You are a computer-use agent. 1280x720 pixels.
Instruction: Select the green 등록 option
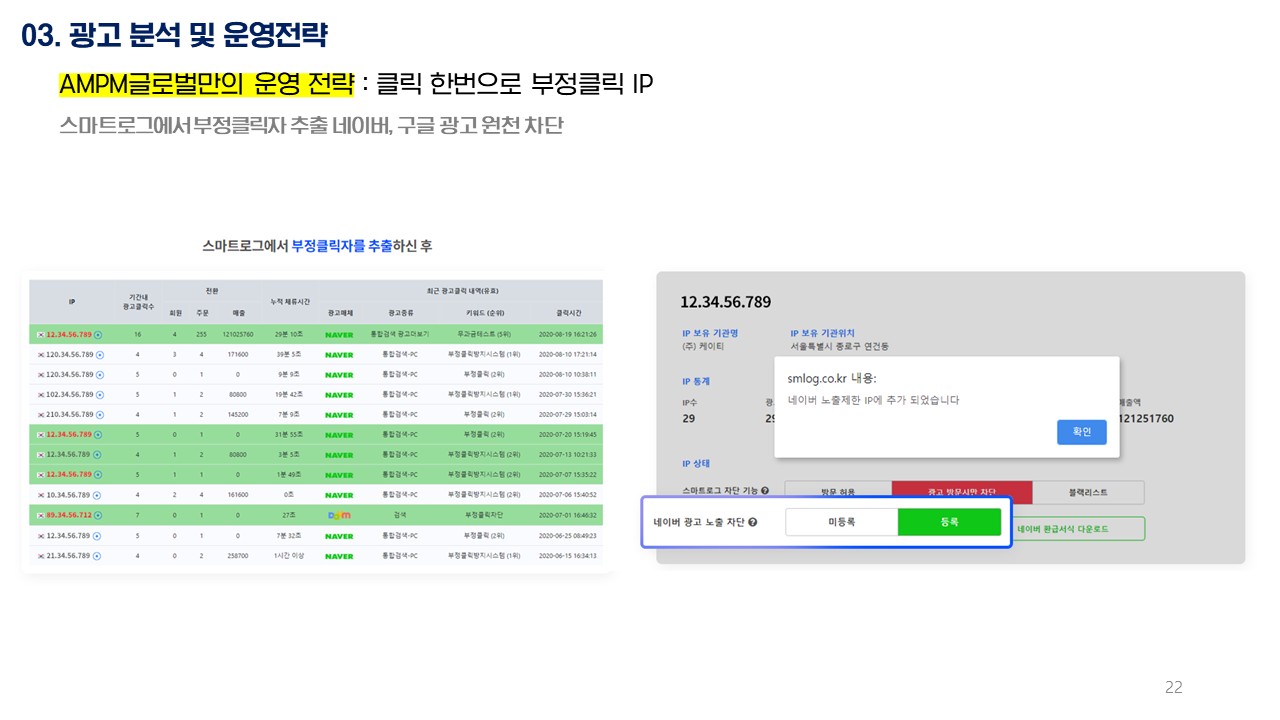point(949,522)
